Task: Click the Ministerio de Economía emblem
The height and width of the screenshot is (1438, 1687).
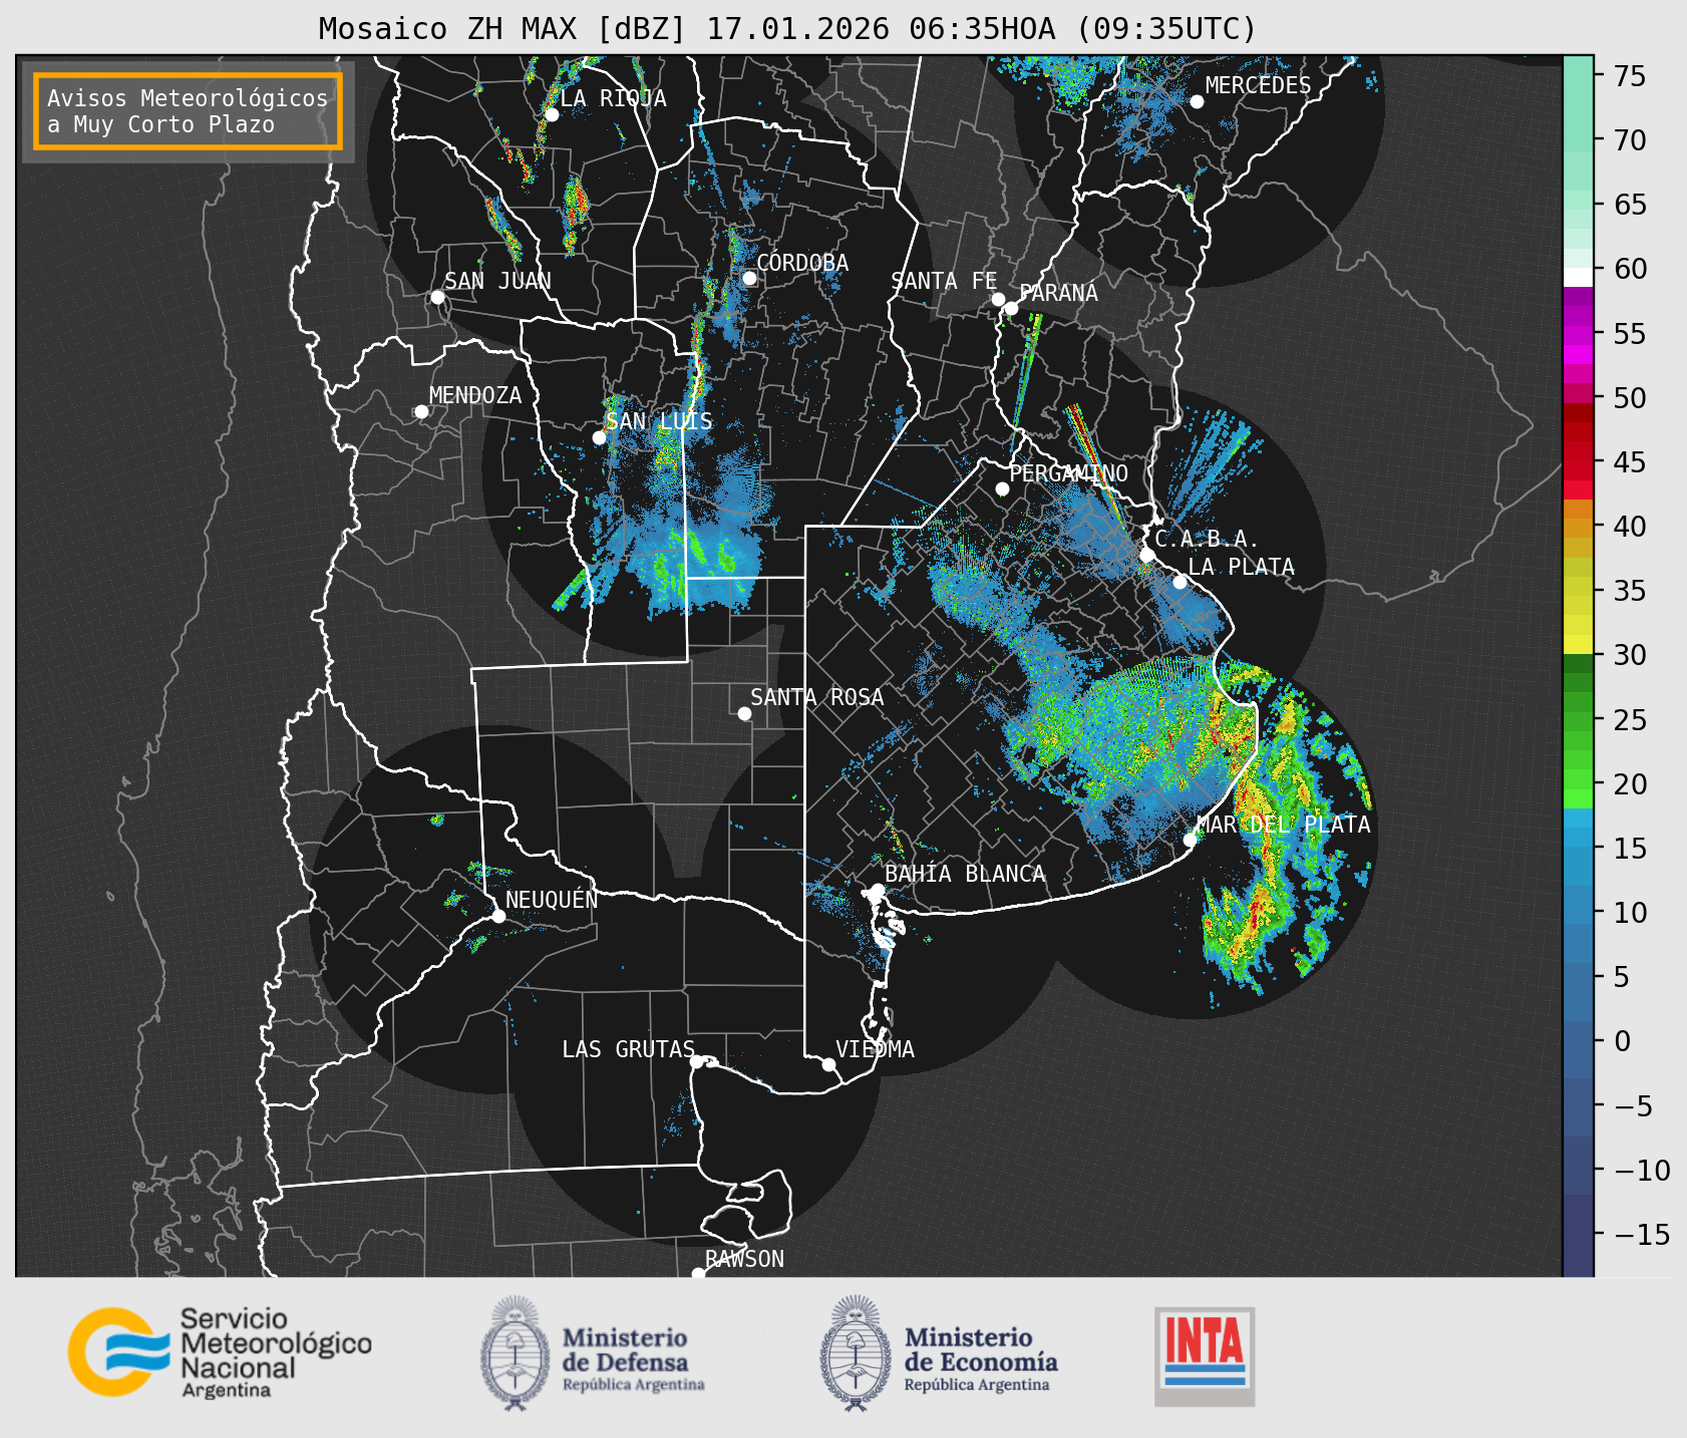Action: point(854,1353)
